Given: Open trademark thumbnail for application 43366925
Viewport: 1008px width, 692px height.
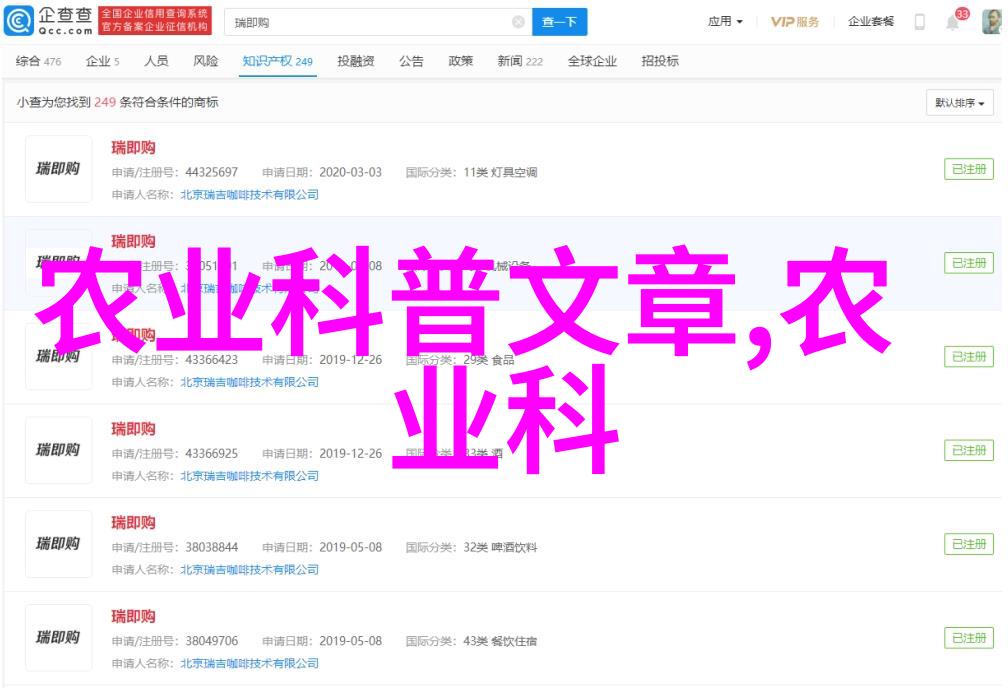Looking at the screenshot, I should pyautogui.click(x=58, y=450).
